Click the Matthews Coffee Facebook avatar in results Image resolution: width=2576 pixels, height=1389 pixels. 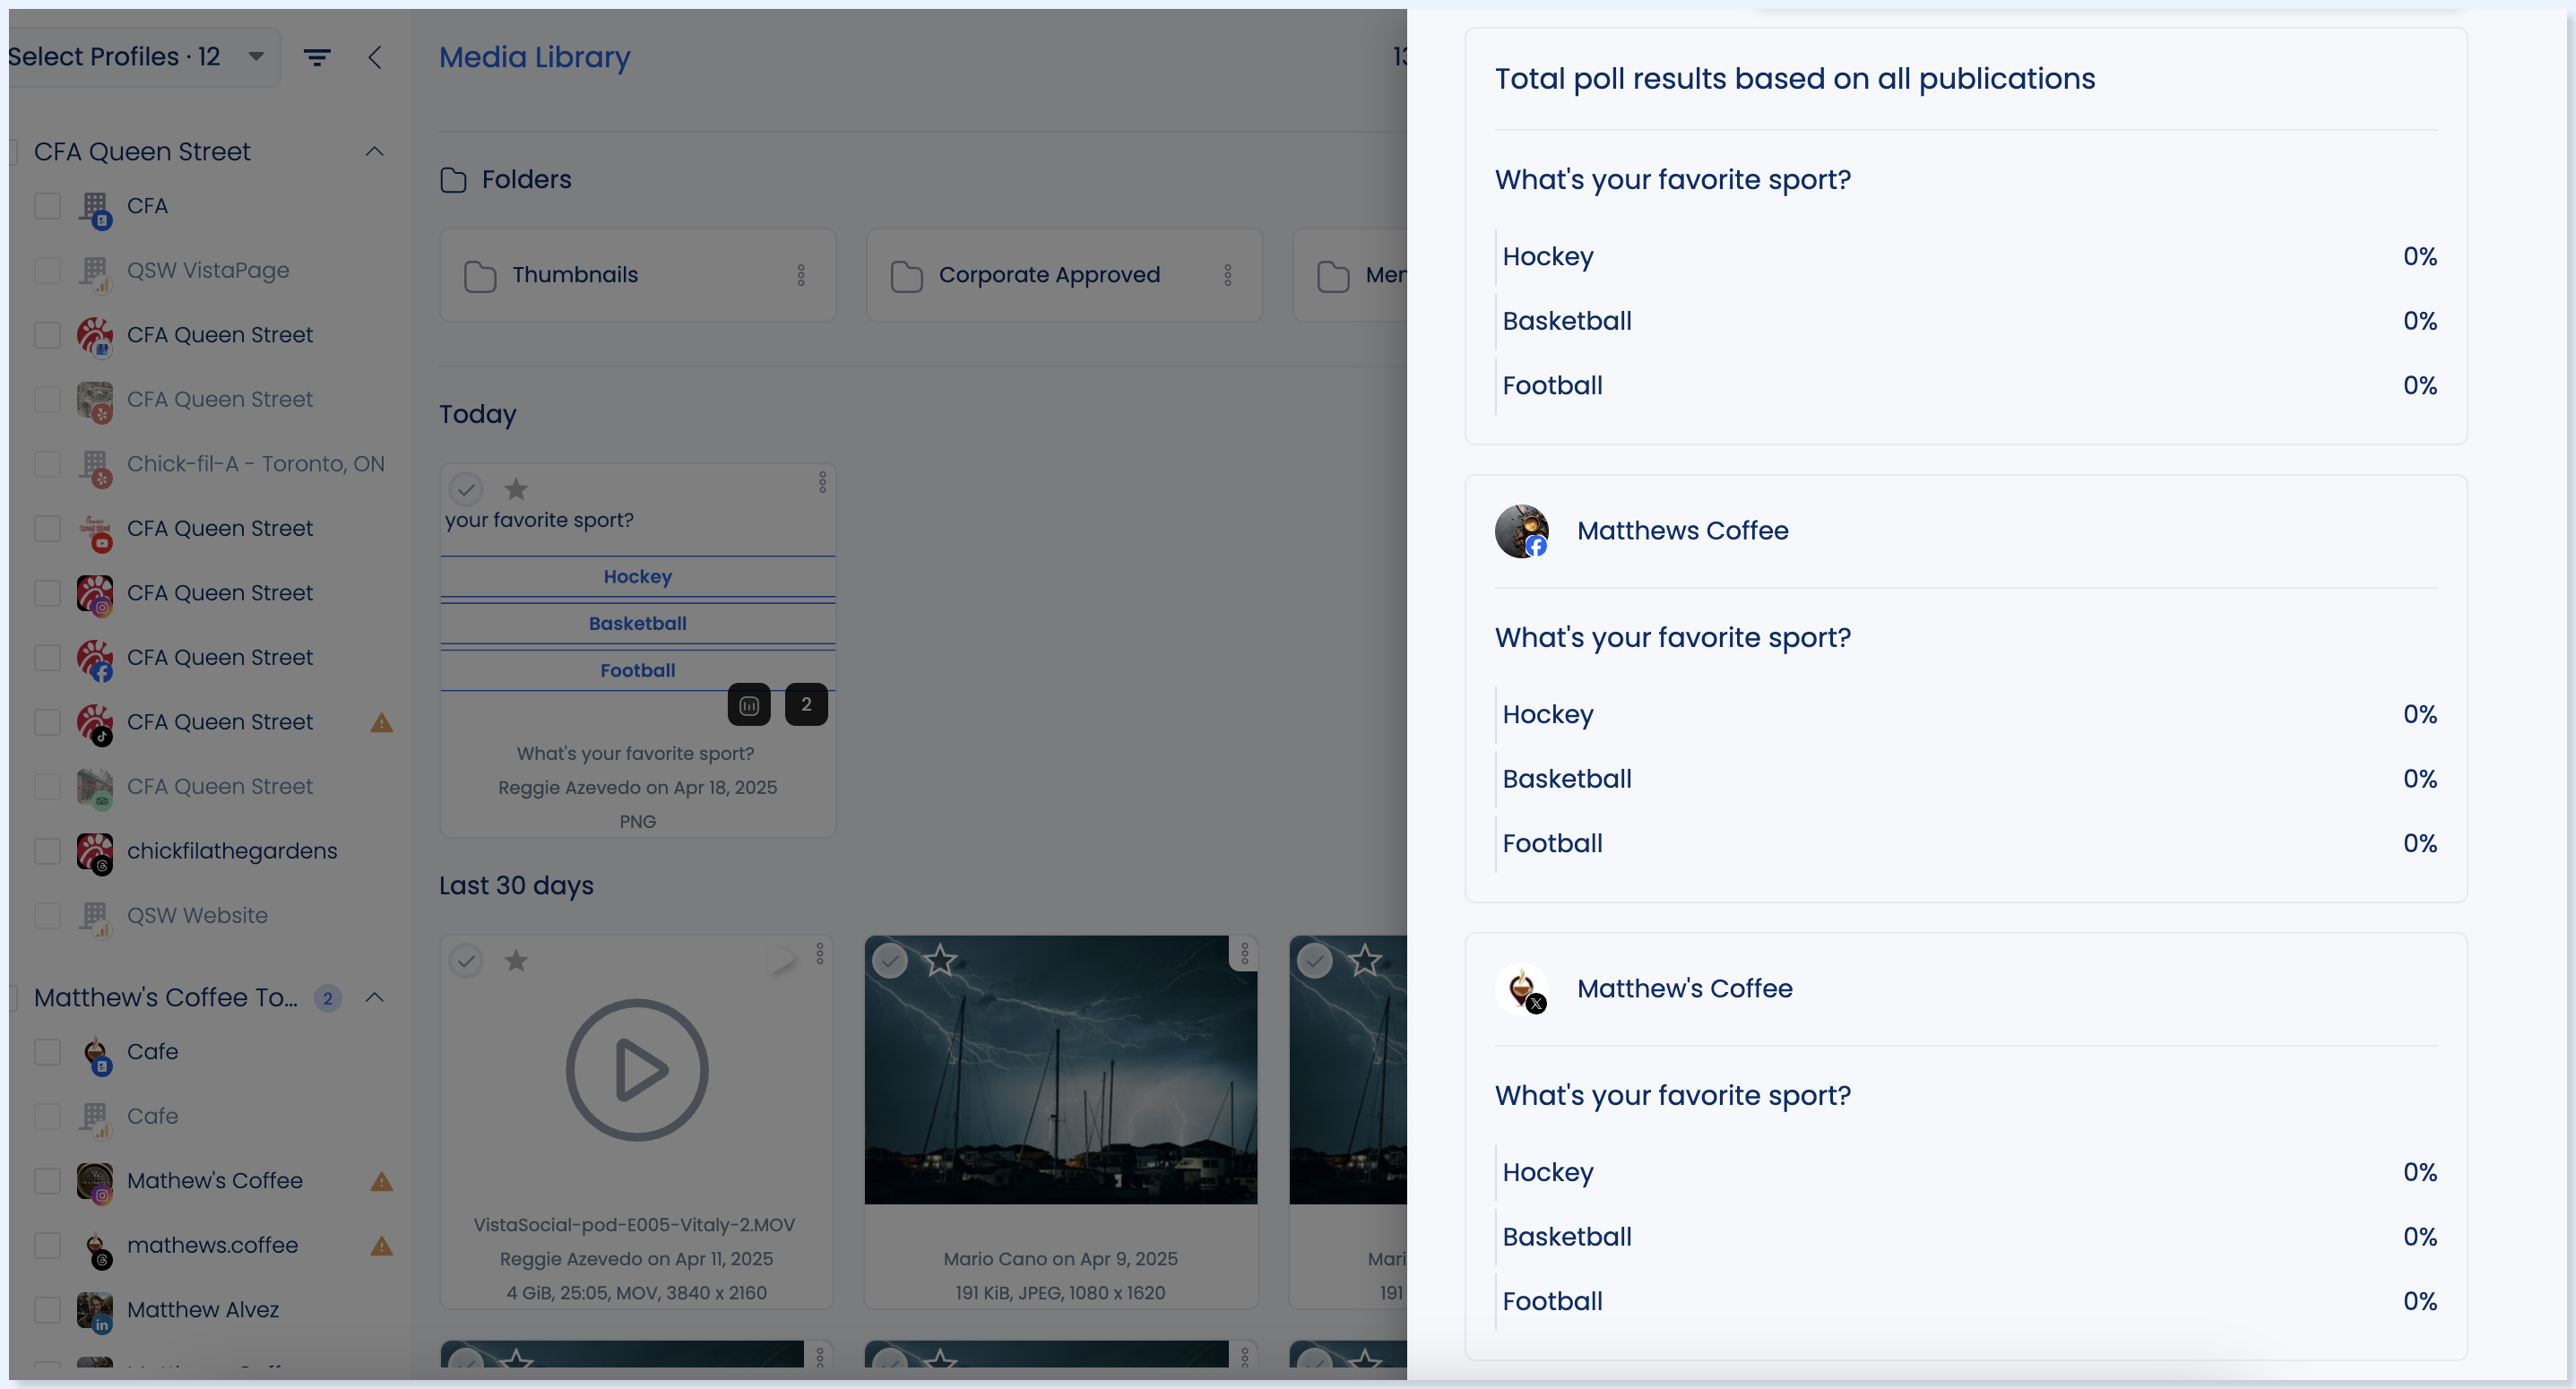[x=1521, y=531]
